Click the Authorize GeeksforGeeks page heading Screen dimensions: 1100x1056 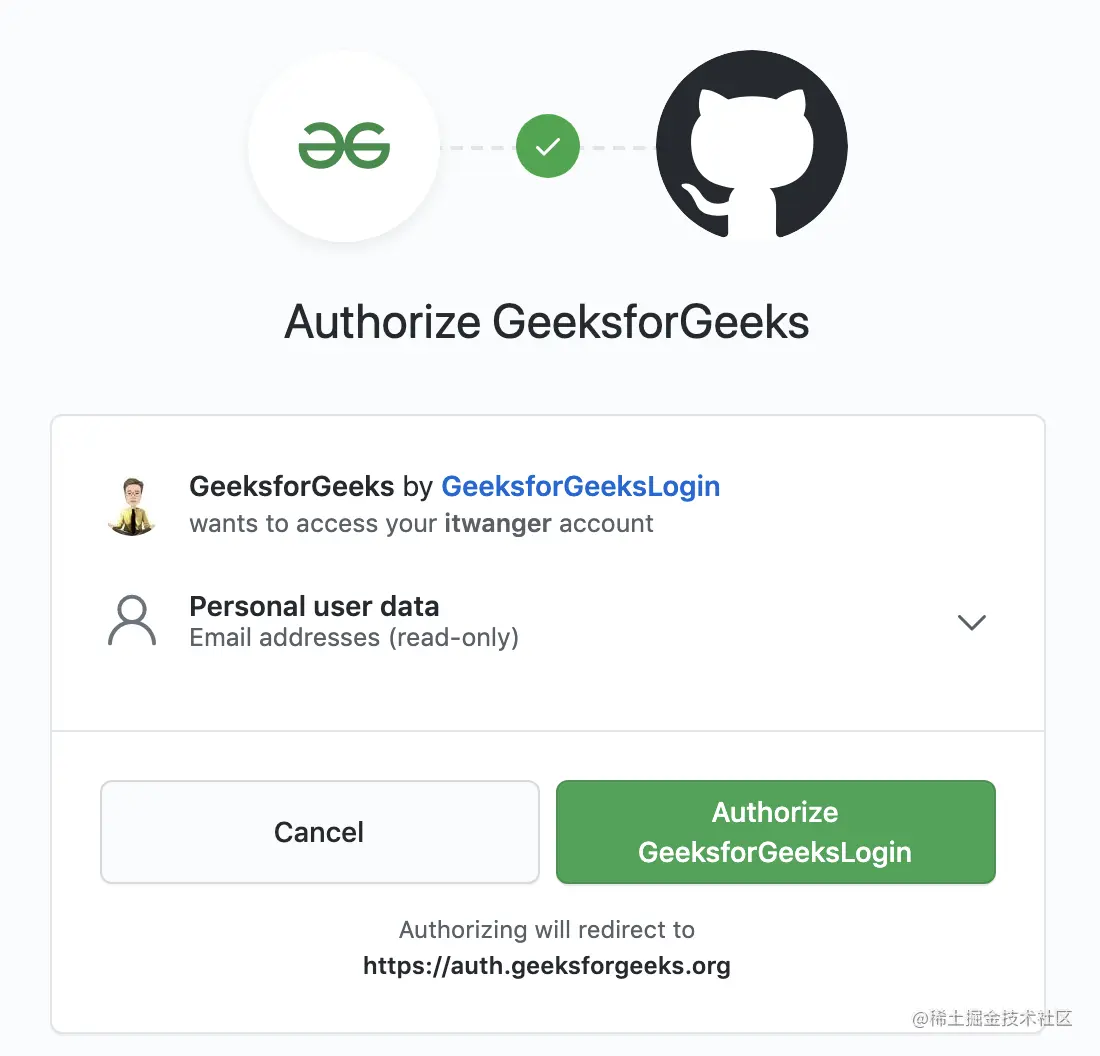click(x=546, y=322)
